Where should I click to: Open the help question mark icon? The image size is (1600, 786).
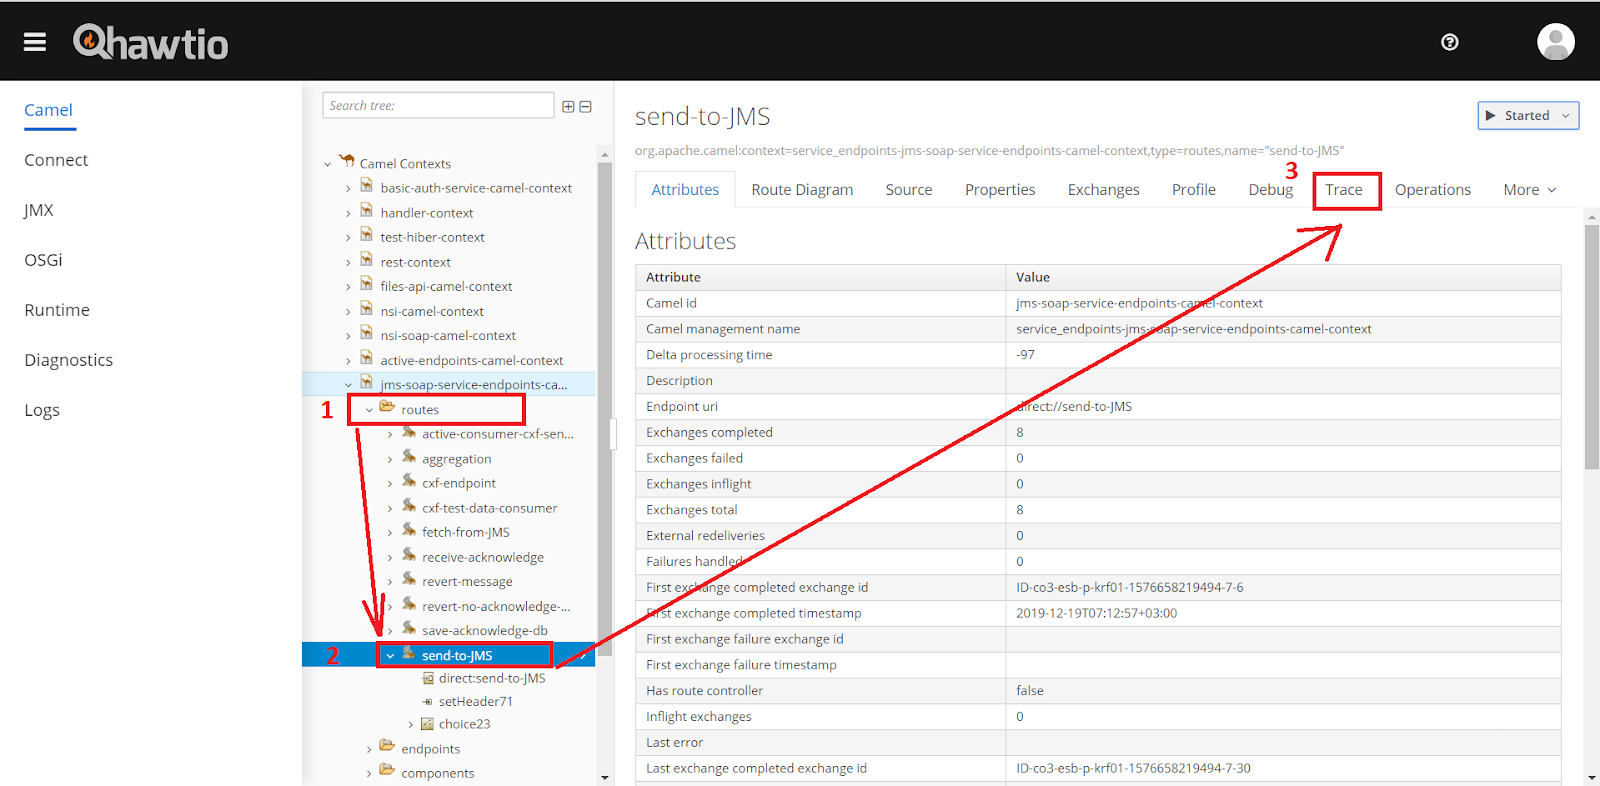coord(1450,42)
